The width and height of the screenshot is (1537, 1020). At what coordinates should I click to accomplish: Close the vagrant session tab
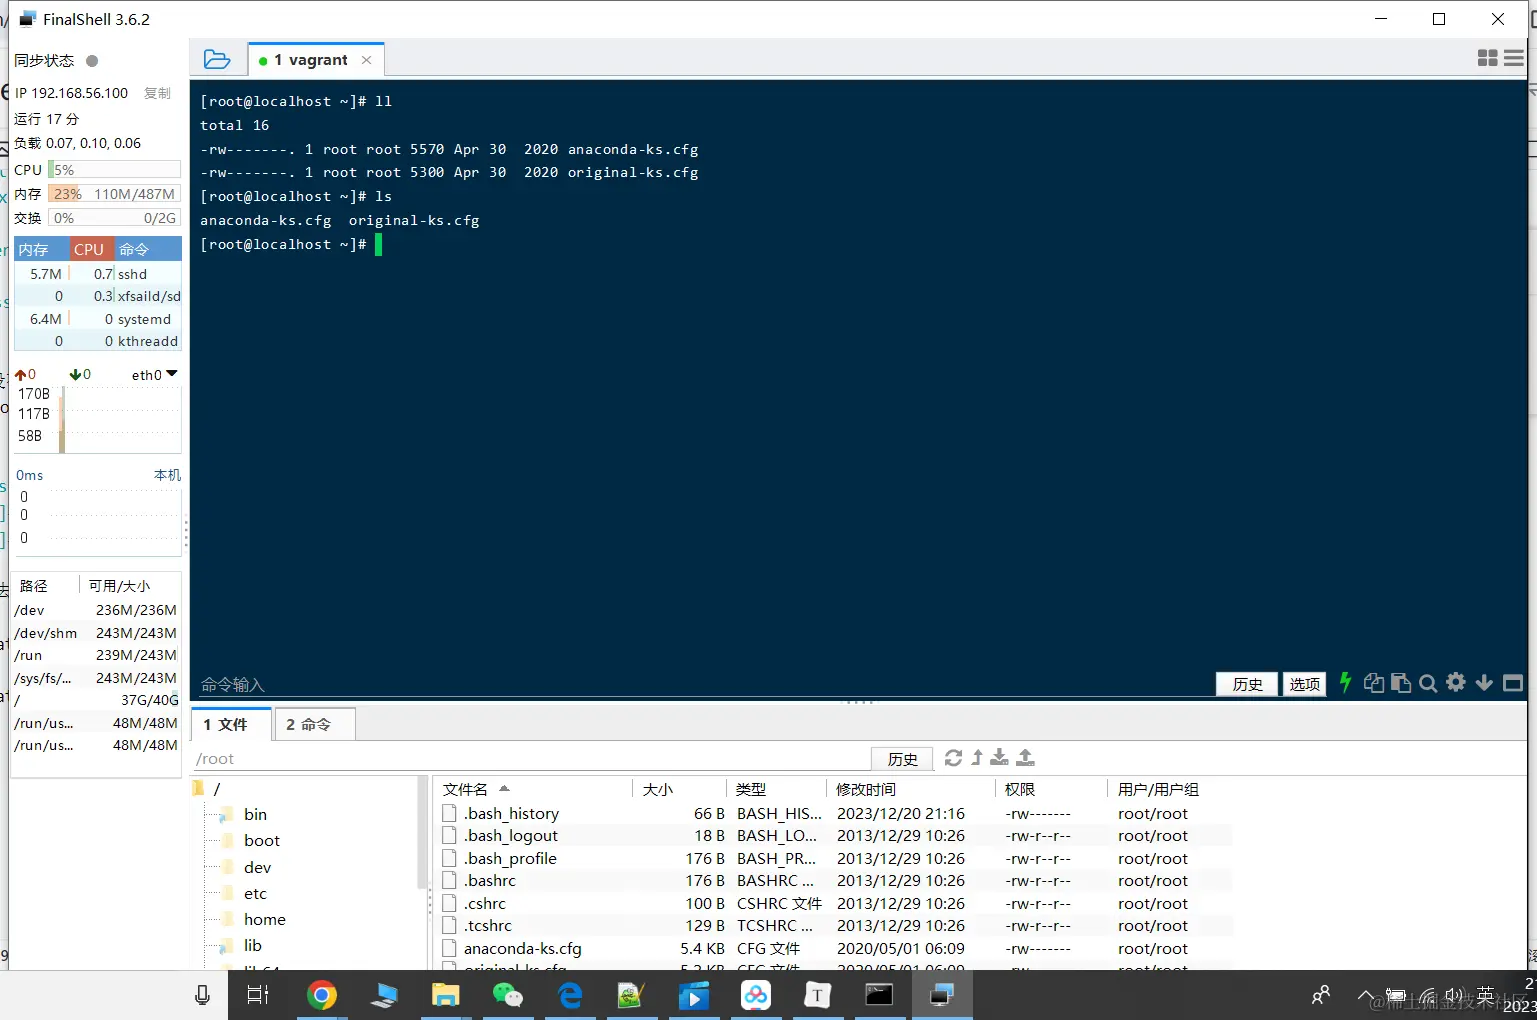click(367, 60)
